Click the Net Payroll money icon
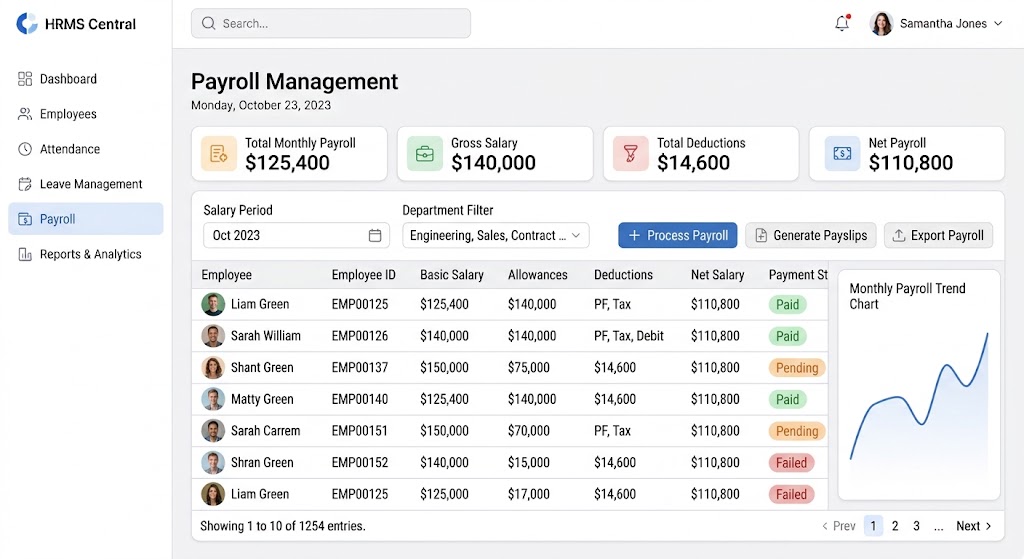 842,153
